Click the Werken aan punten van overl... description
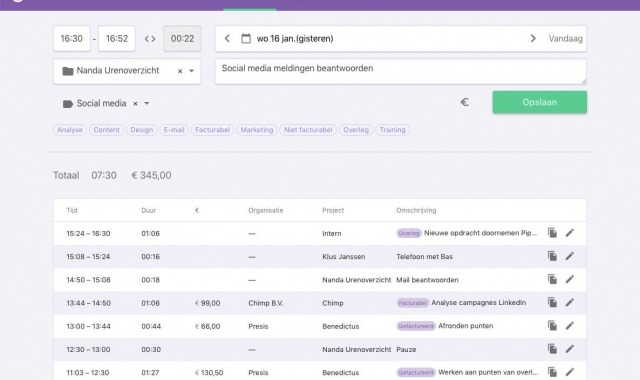 (488, 372)
